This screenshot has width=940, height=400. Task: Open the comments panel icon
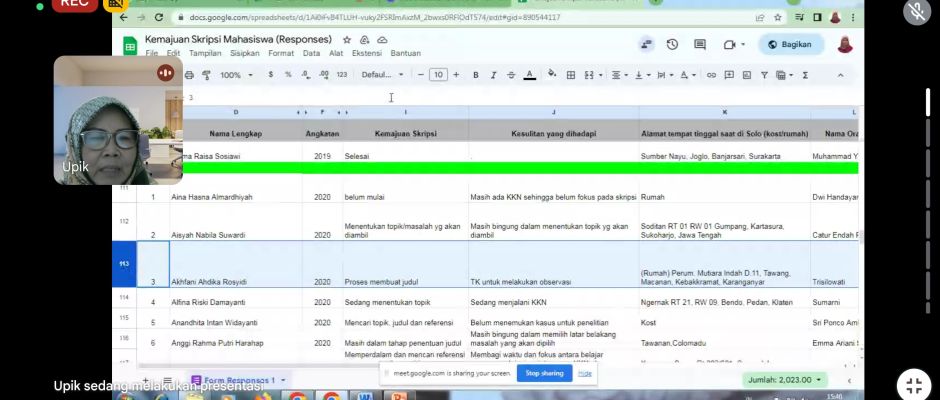coord(700,45)
